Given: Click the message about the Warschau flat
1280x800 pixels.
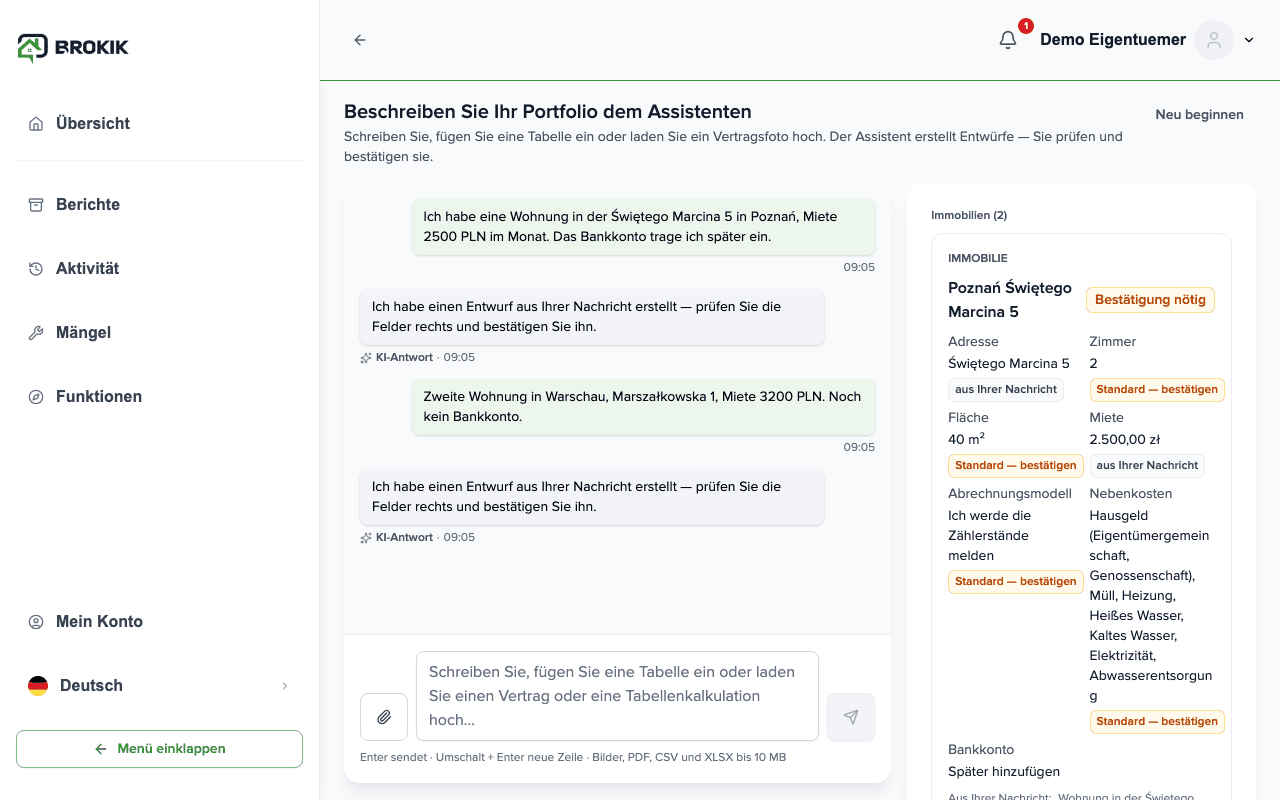Looking at the screenshot, I should point(643,407).
